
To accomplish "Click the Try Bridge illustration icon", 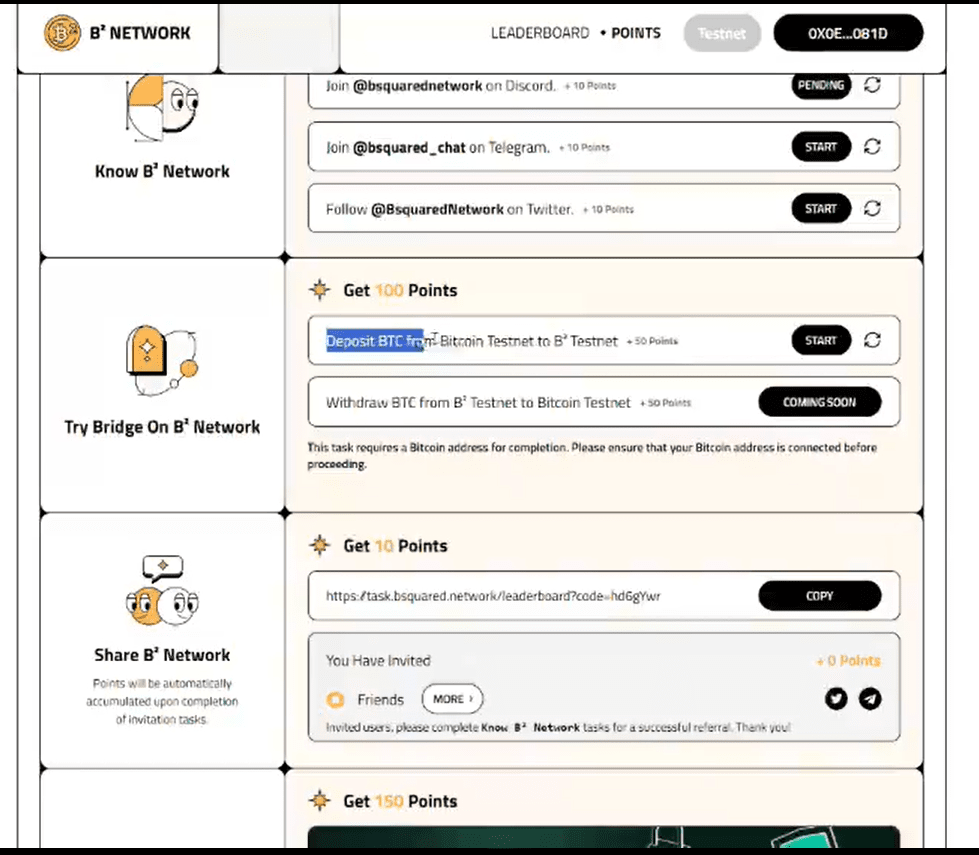I will (x=162, y=361).
